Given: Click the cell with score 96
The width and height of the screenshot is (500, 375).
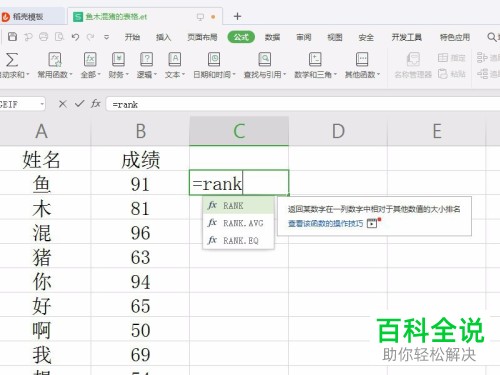Looking at the screenshot, I should pyautogui.click(x=140, y=232).
